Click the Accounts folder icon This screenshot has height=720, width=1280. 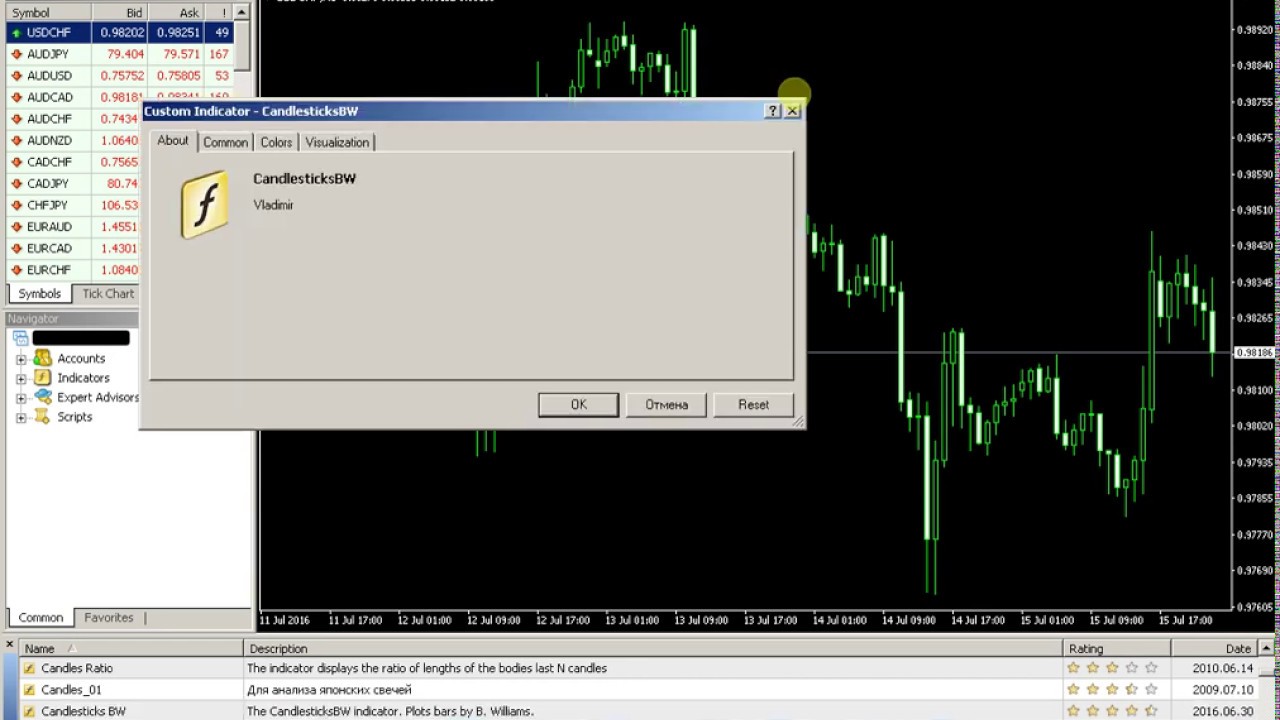click(x=42, y=358)
